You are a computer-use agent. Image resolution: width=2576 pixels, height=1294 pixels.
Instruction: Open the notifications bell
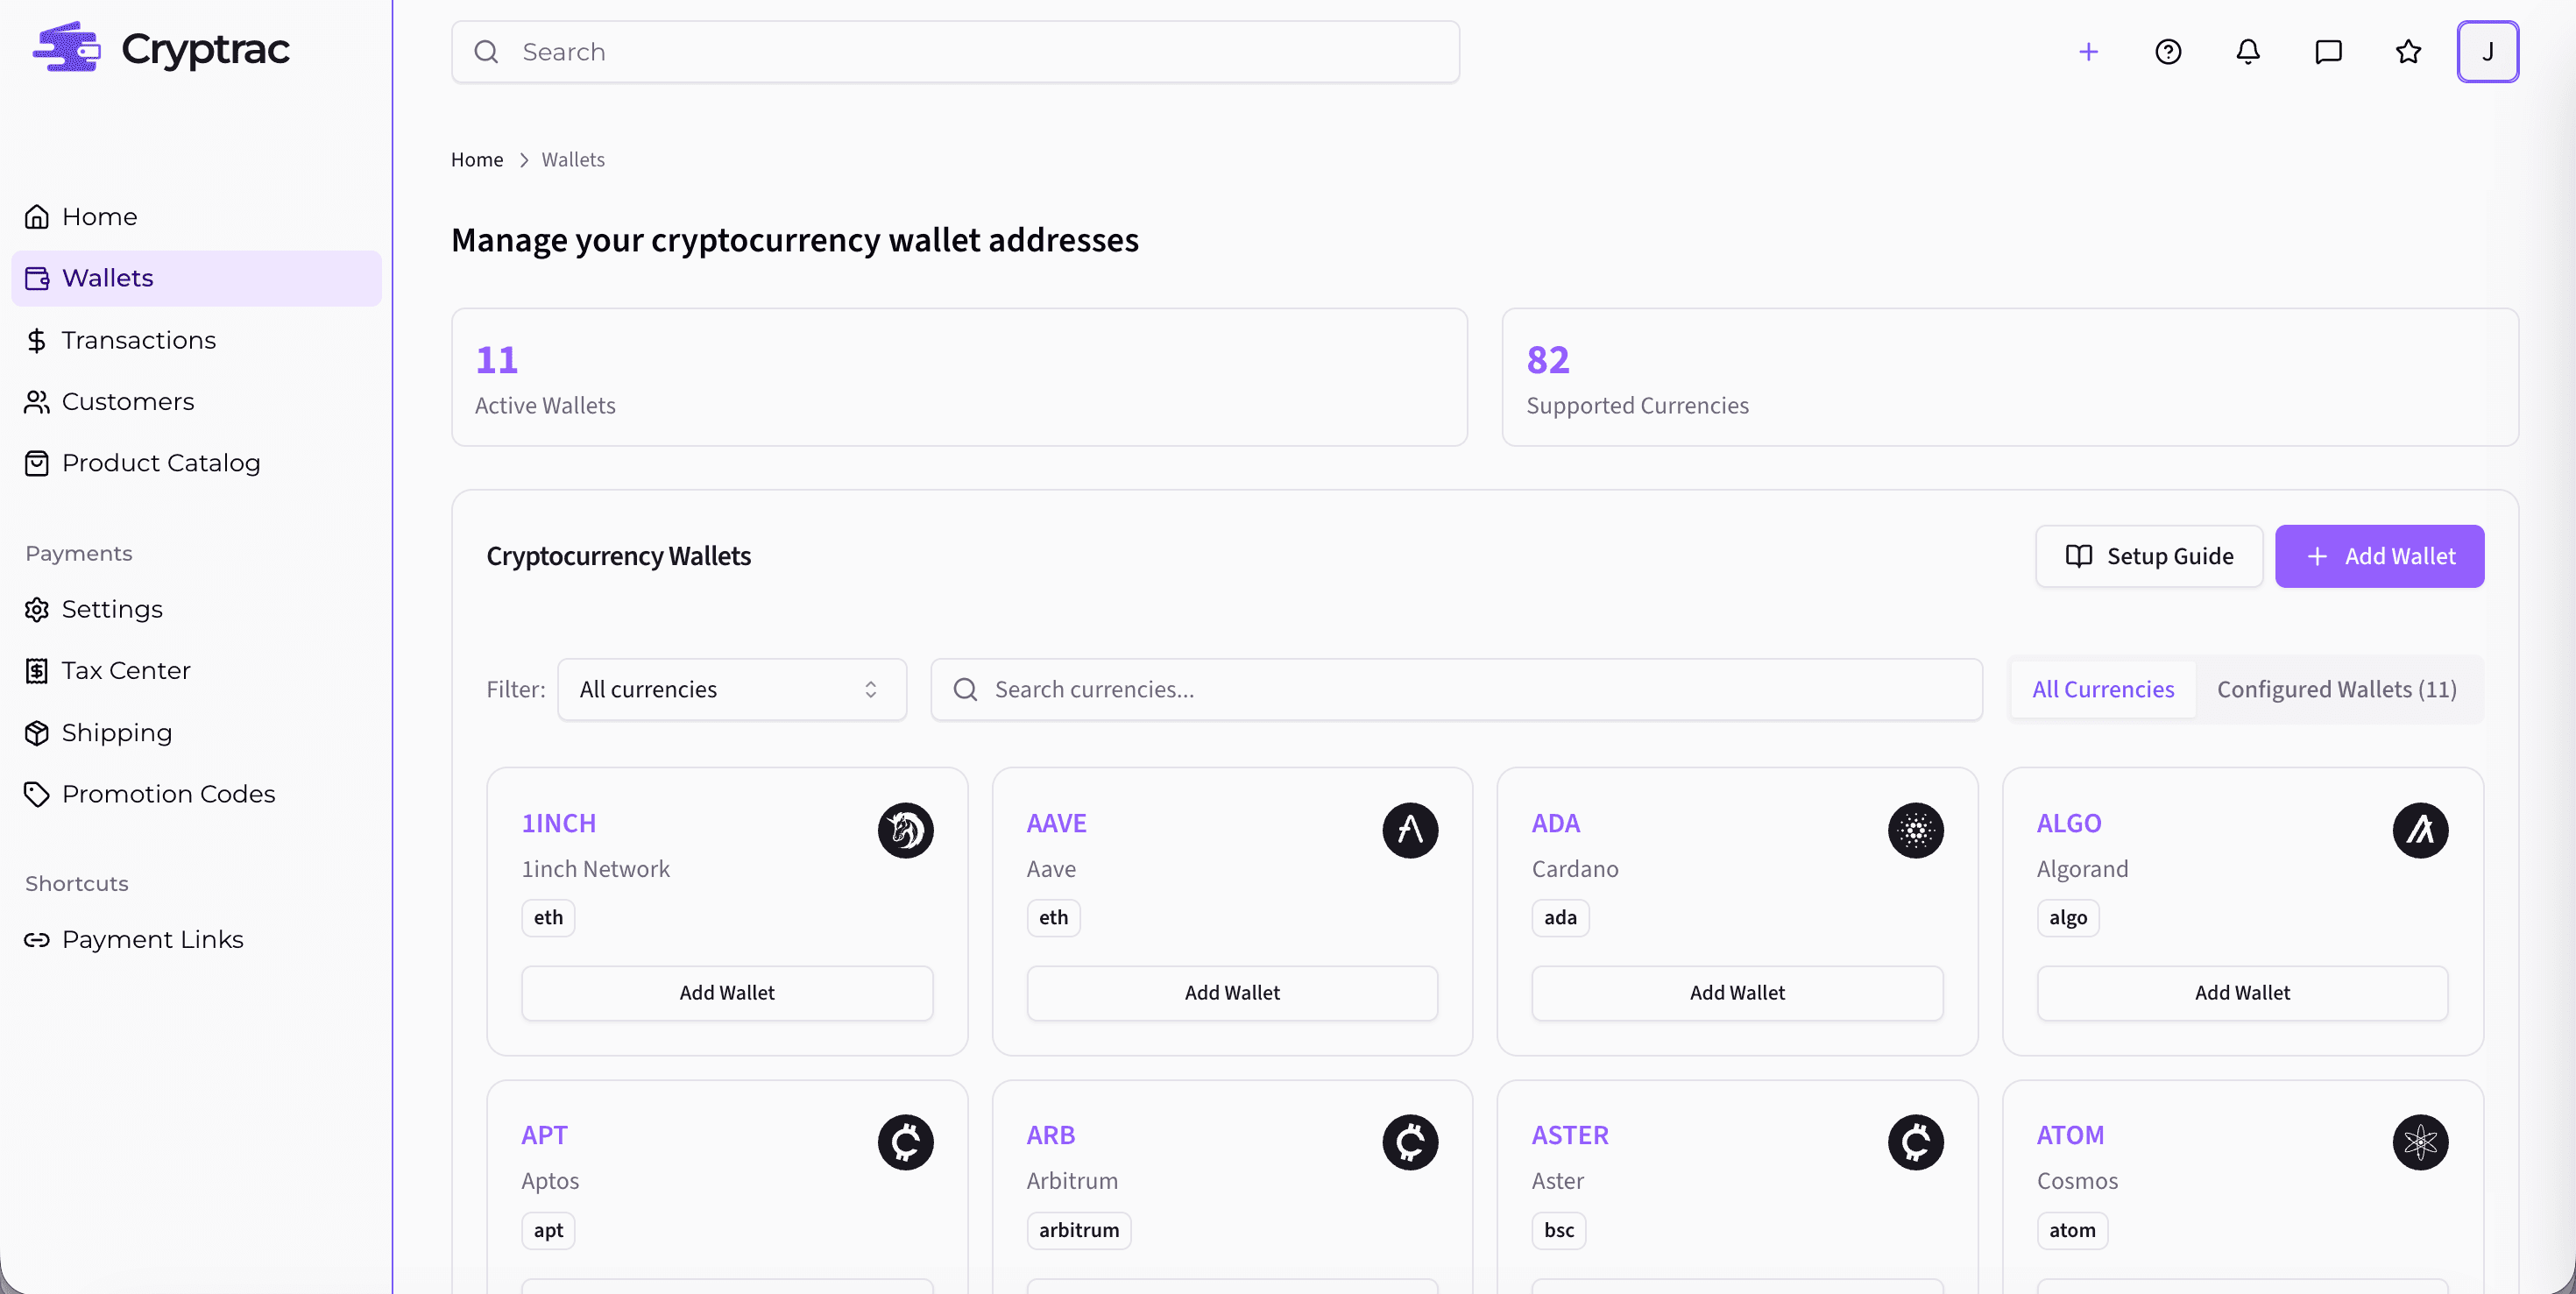coord(2247,51)
